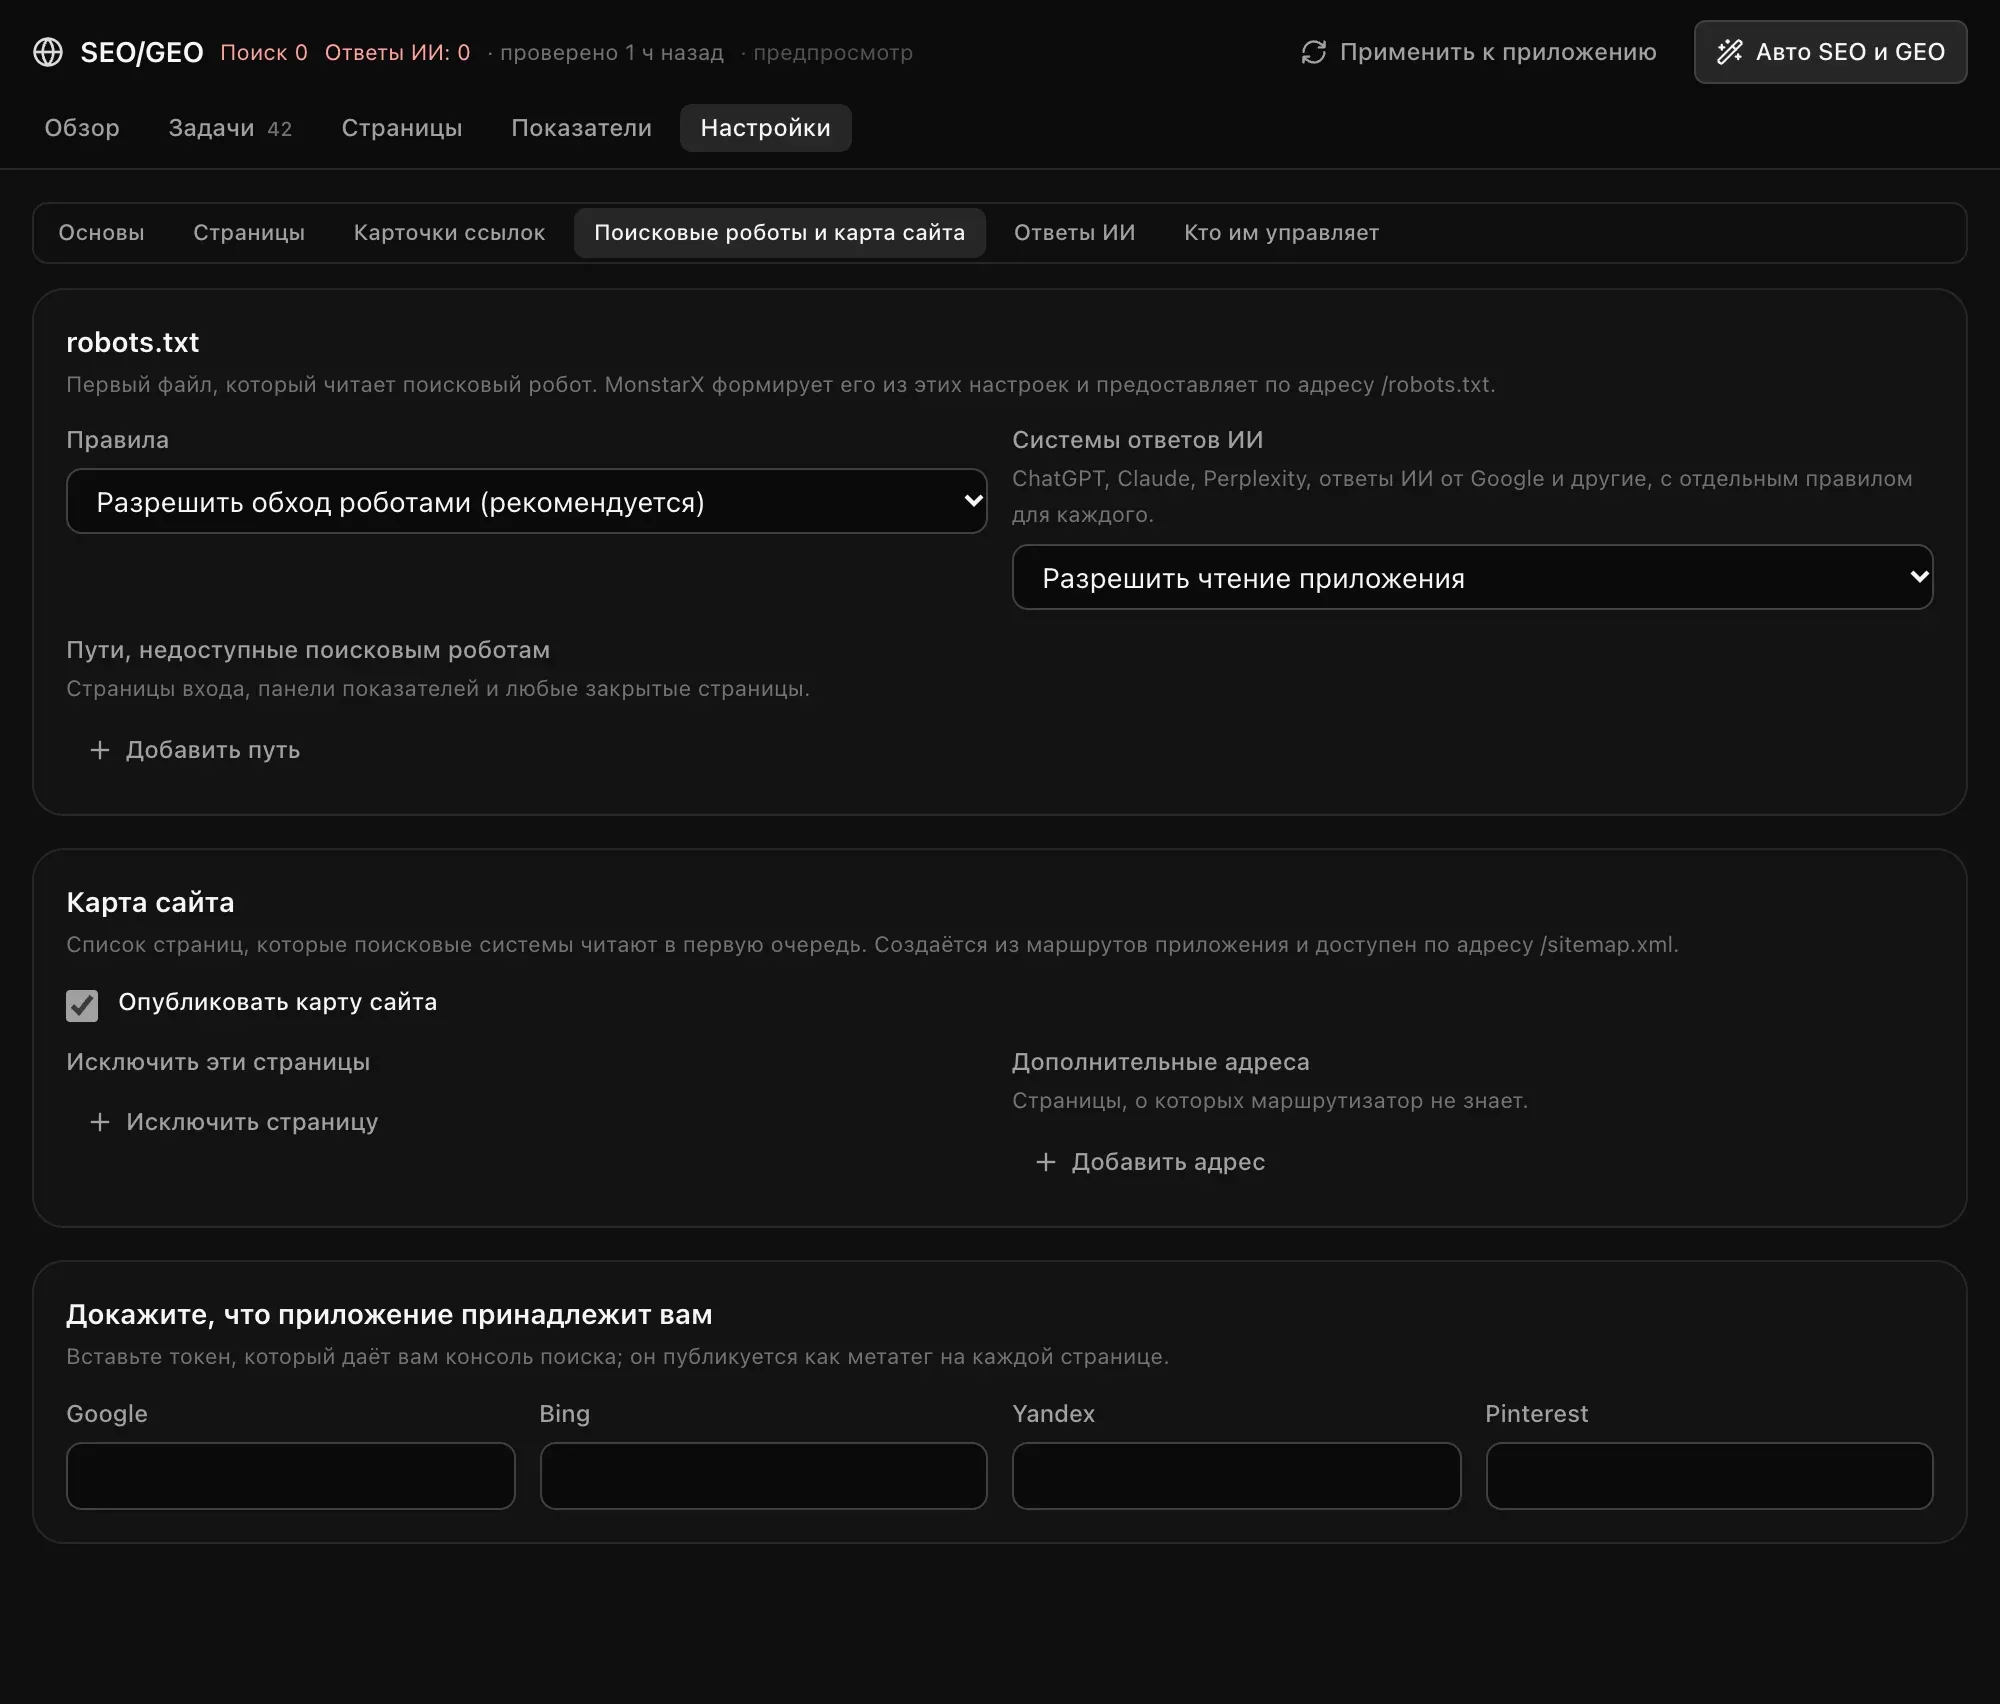Screen dimensions: 2000x1704
Task: Click the robots.txt section heading
Action: pyautogui.click(x=133, y=342)
